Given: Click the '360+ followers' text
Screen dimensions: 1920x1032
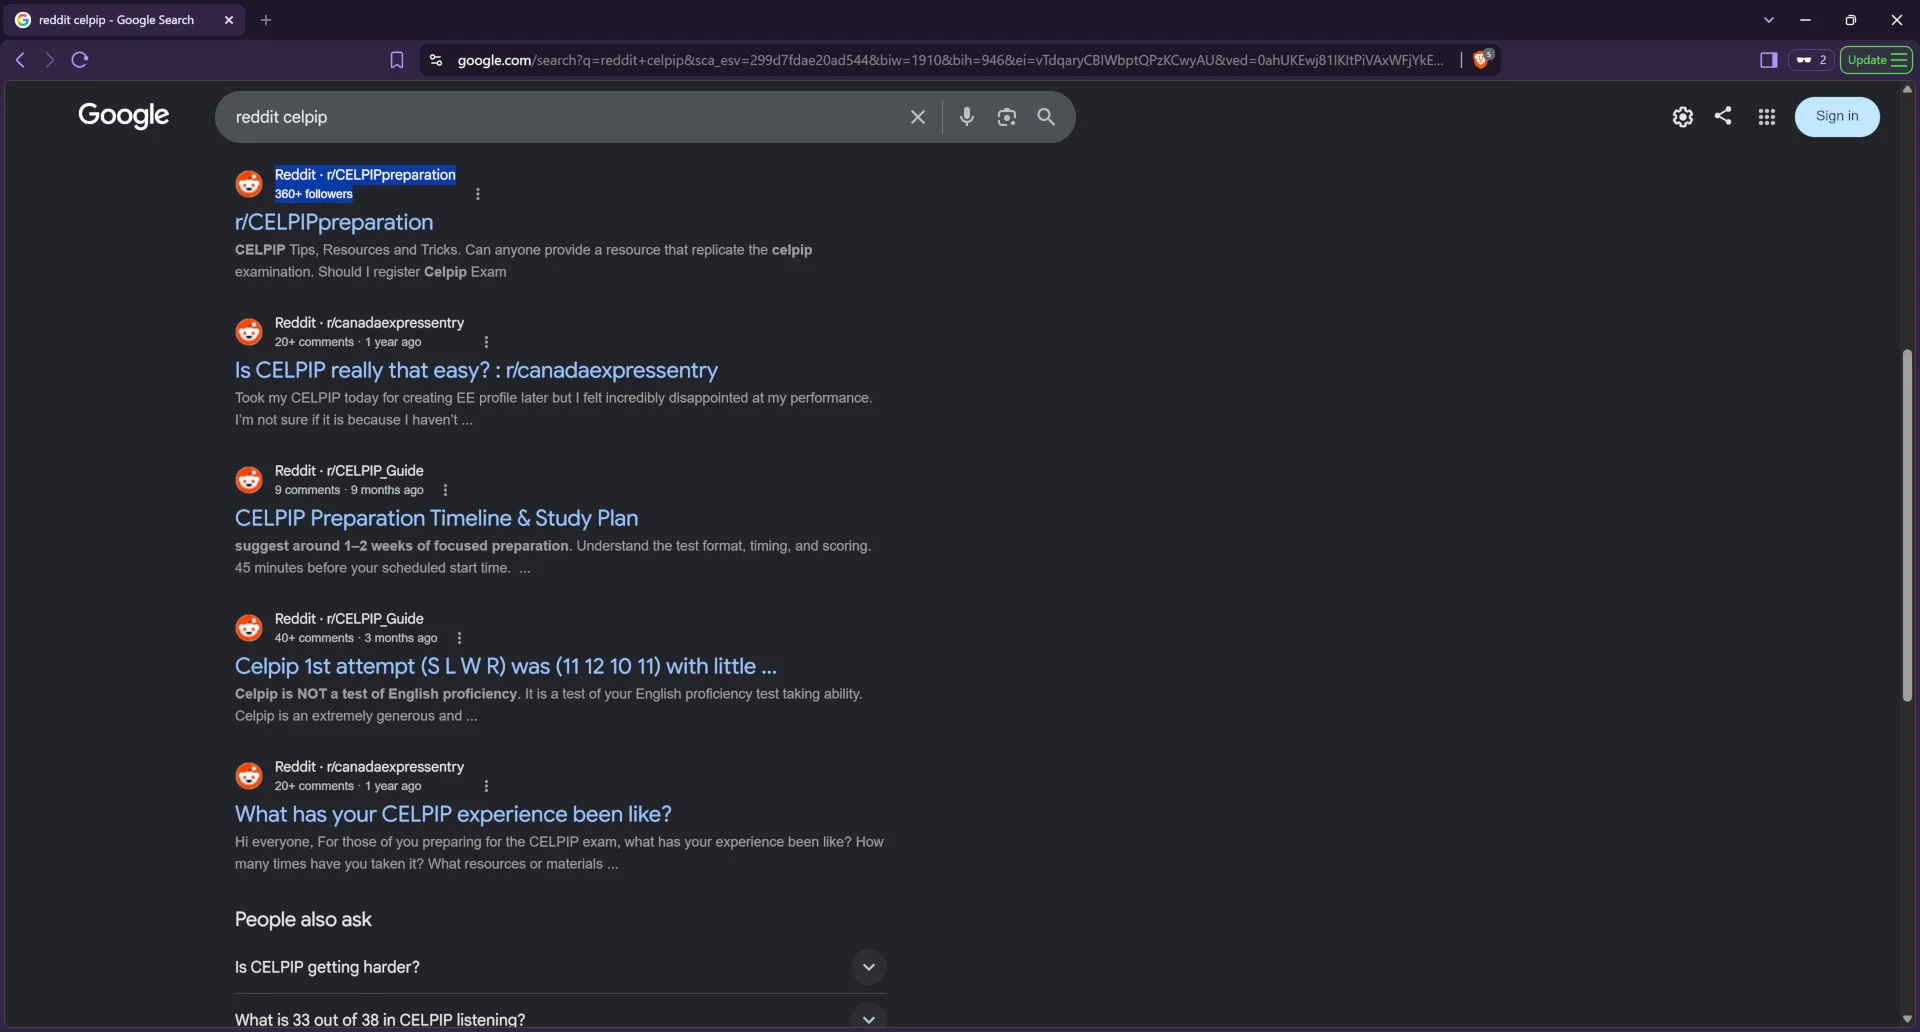Looking at the screenshot, I should coord(314,194).
